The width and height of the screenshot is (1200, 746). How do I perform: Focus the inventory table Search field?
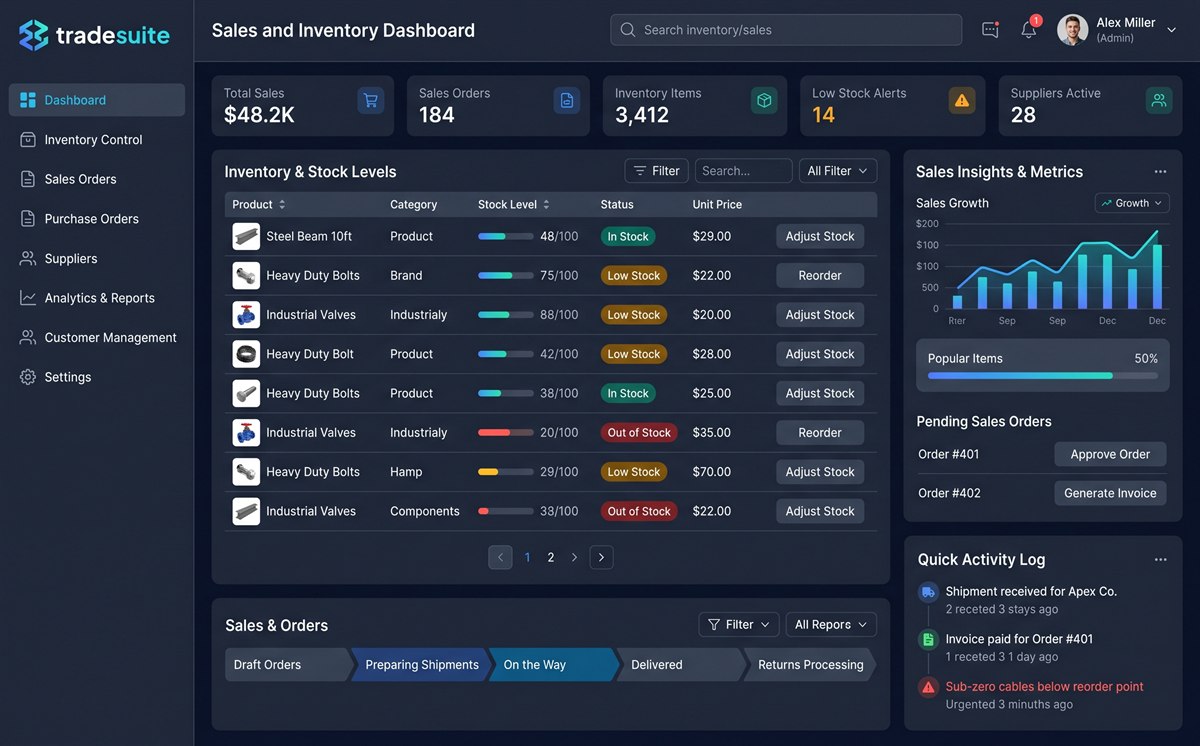(744, 171)
